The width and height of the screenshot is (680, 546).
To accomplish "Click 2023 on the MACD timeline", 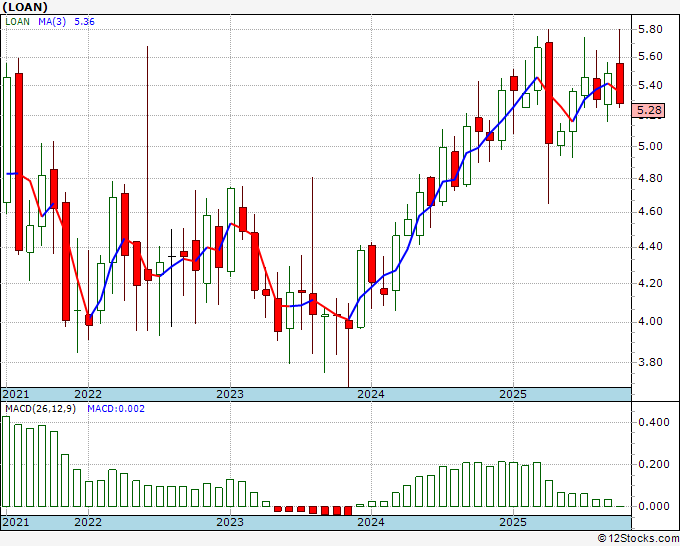I will tap(230, 522).
